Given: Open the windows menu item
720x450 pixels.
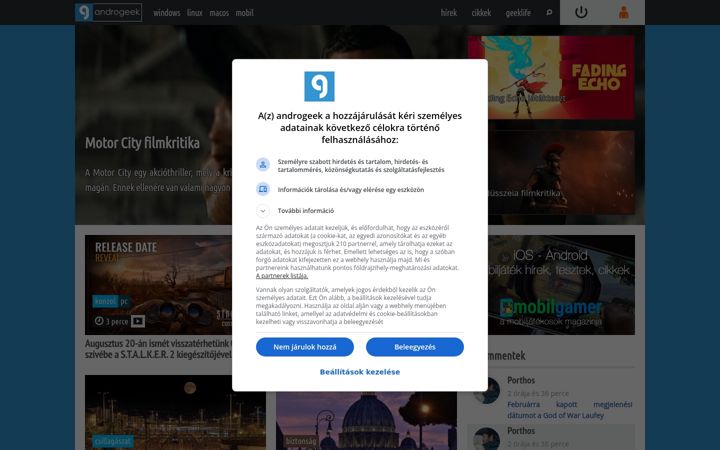Looking at the screenshot, I should [x=167, y=13].
